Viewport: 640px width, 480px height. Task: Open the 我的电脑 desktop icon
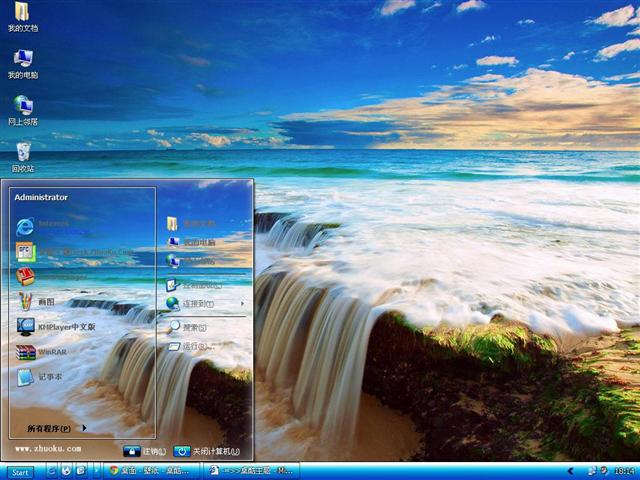point(22,60)
